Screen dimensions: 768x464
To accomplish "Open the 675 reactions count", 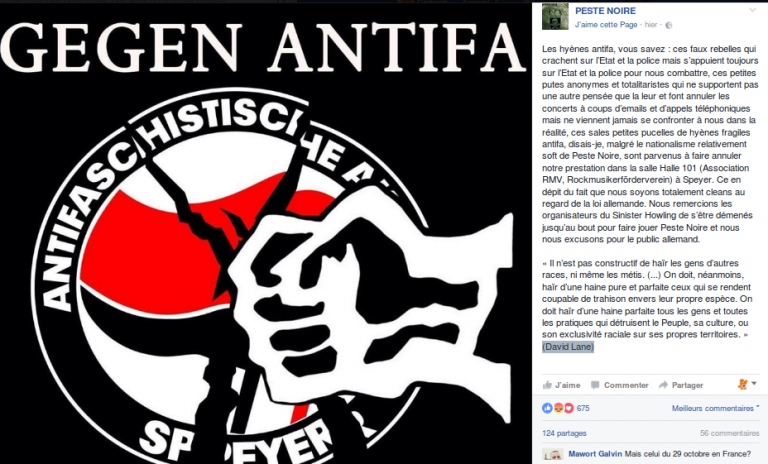I will pyautogui.click(x=583, y=408).
